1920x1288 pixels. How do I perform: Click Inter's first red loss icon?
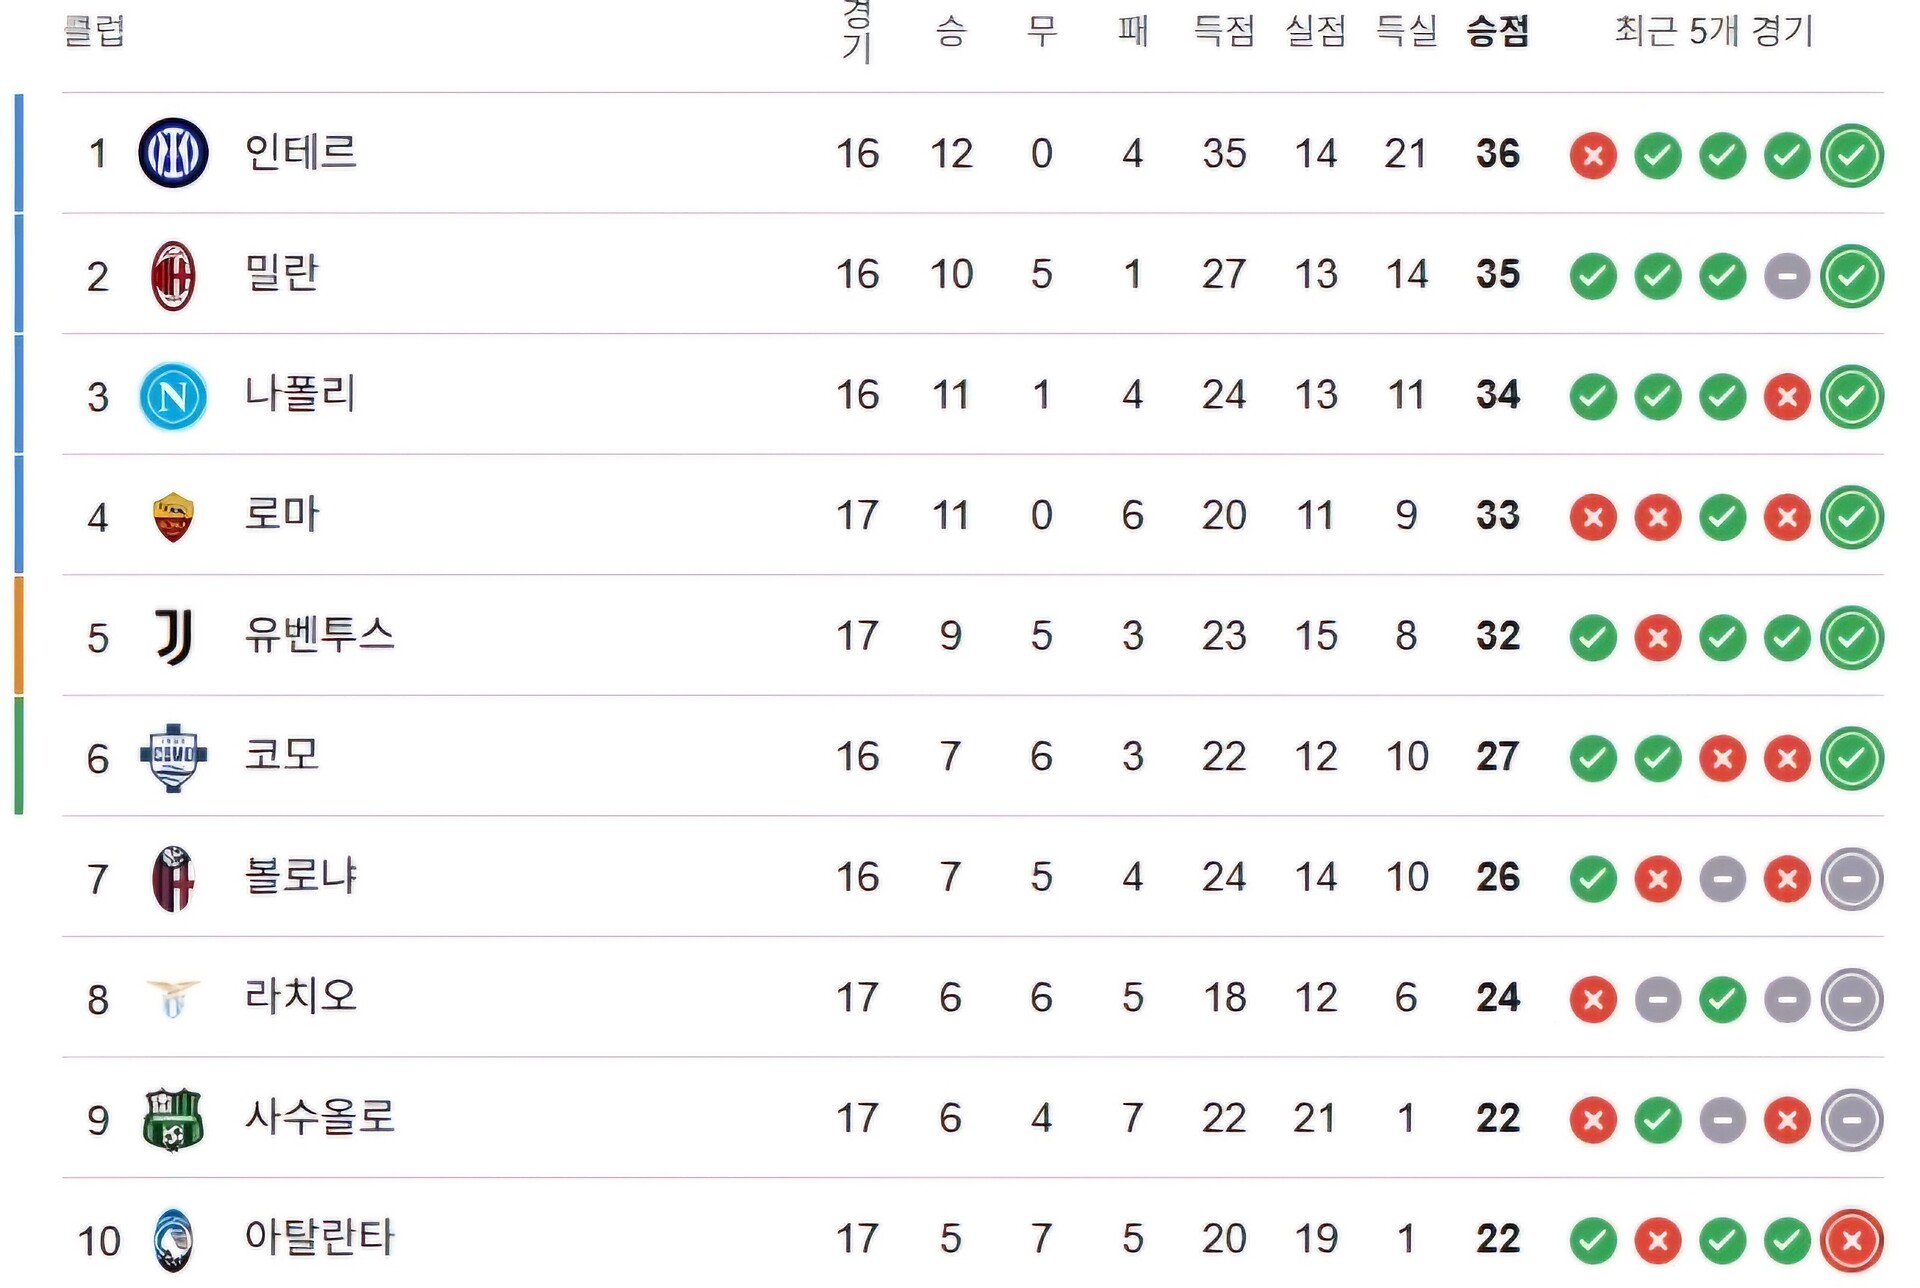click(x=1593, y=156)
